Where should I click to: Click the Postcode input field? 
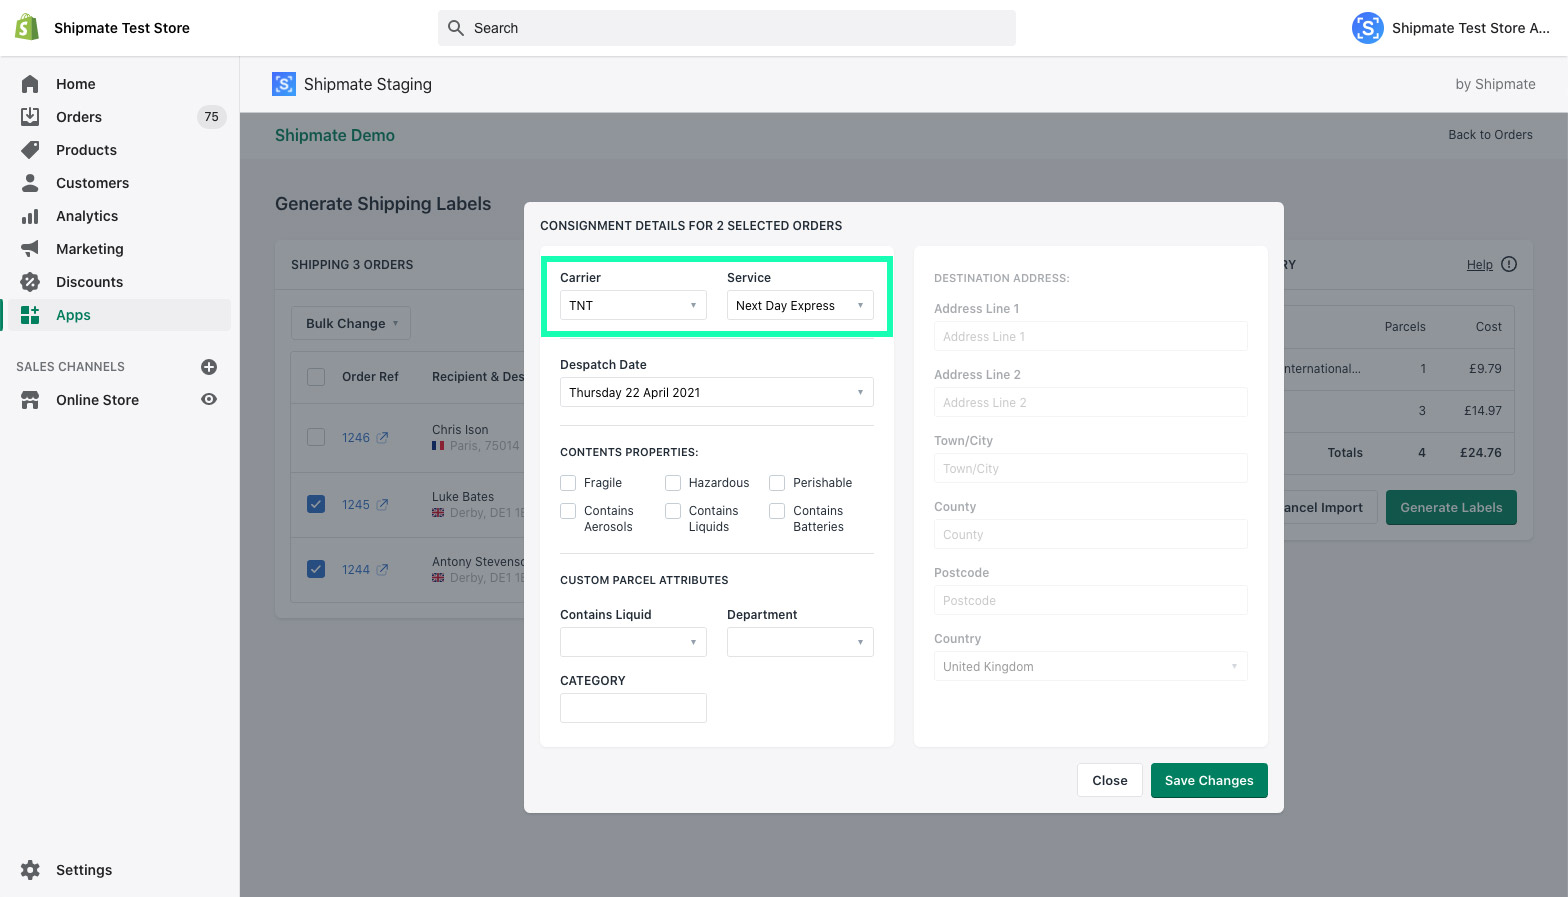pos(1091,600)
